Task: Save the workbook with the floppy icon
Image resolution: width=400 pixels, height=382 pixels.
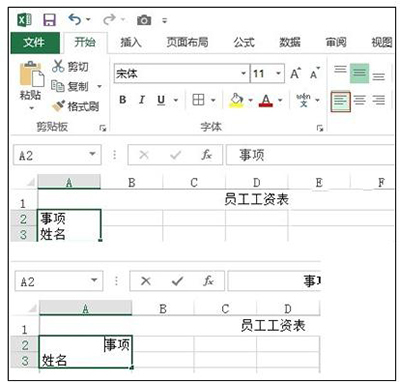Action: click(49, 20)
